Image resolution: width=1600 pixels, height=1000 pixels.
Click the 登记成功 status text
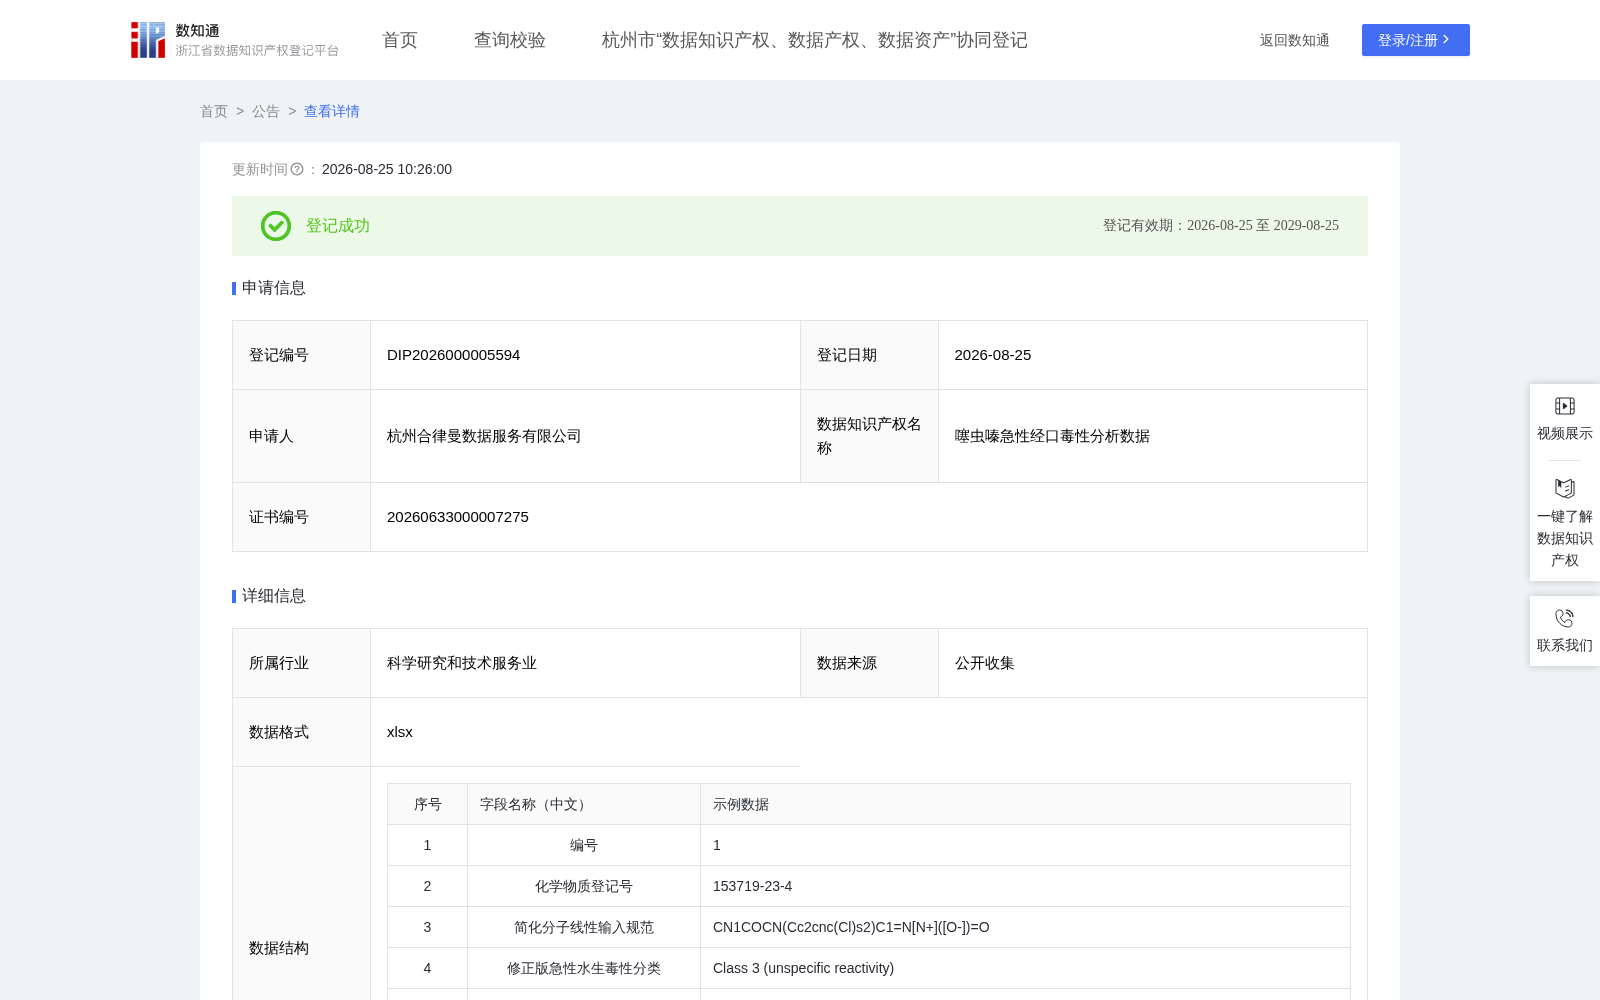(x=338, y=226)
